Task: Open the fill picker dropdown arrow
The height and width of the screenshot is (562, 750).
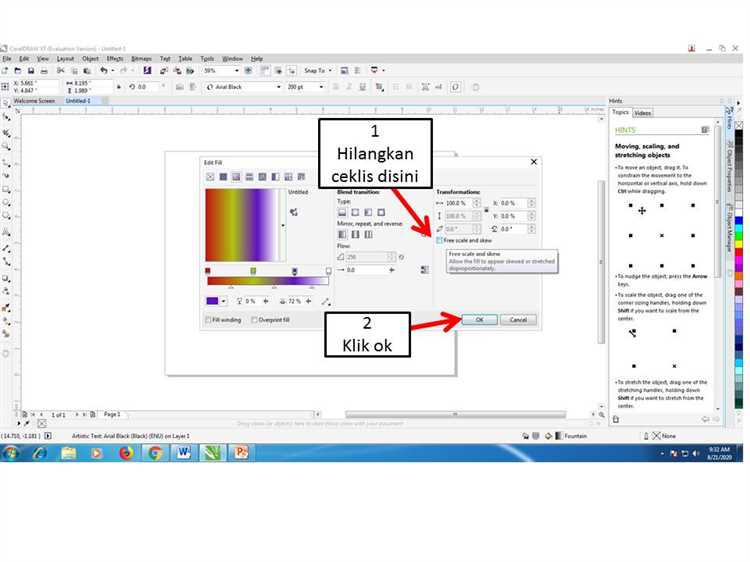Action: (x=283, y=226)
